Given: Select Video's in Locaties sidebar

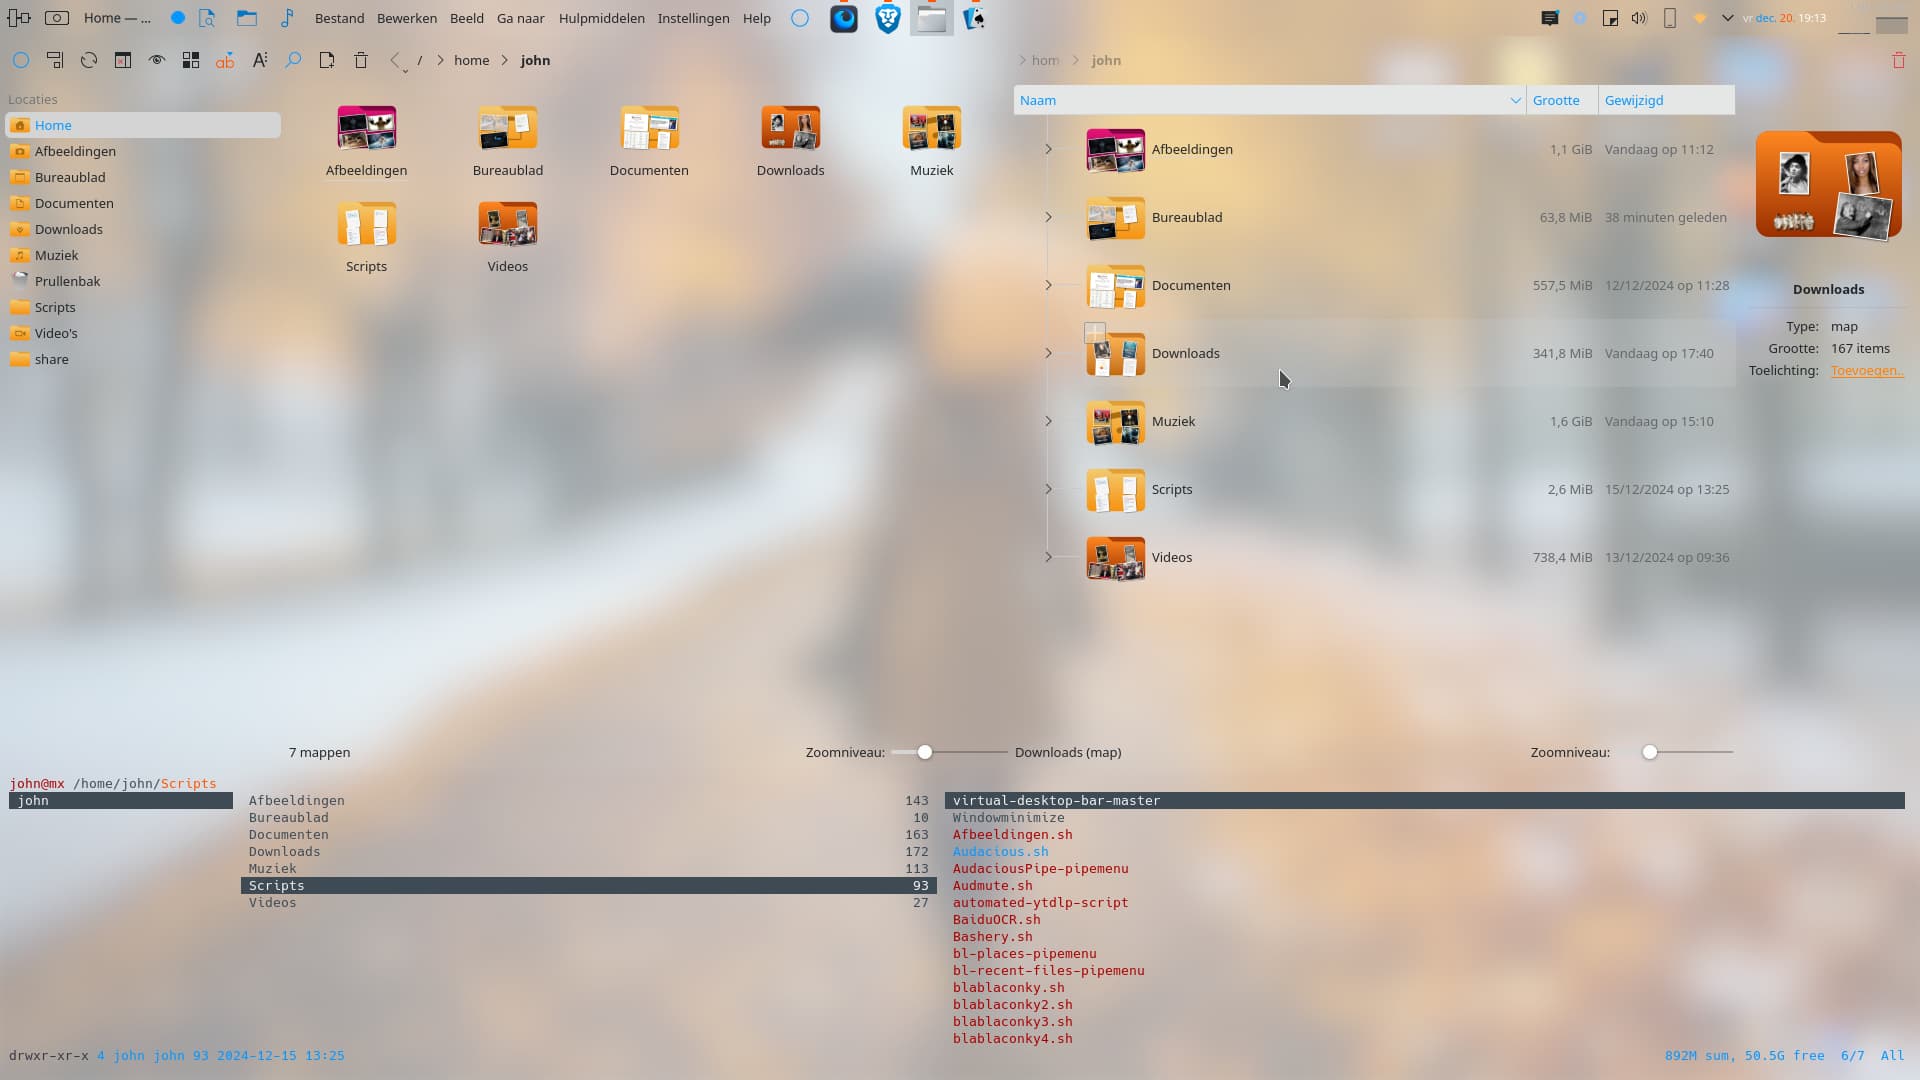Looking at the screenshot, I should [x=143, y=333].
